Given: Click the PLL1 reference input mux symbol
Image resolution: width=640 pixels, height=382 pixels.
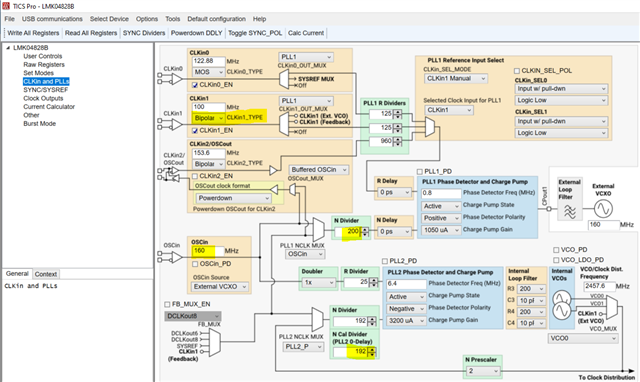Looking at the screenshot, I should (429, 127).
